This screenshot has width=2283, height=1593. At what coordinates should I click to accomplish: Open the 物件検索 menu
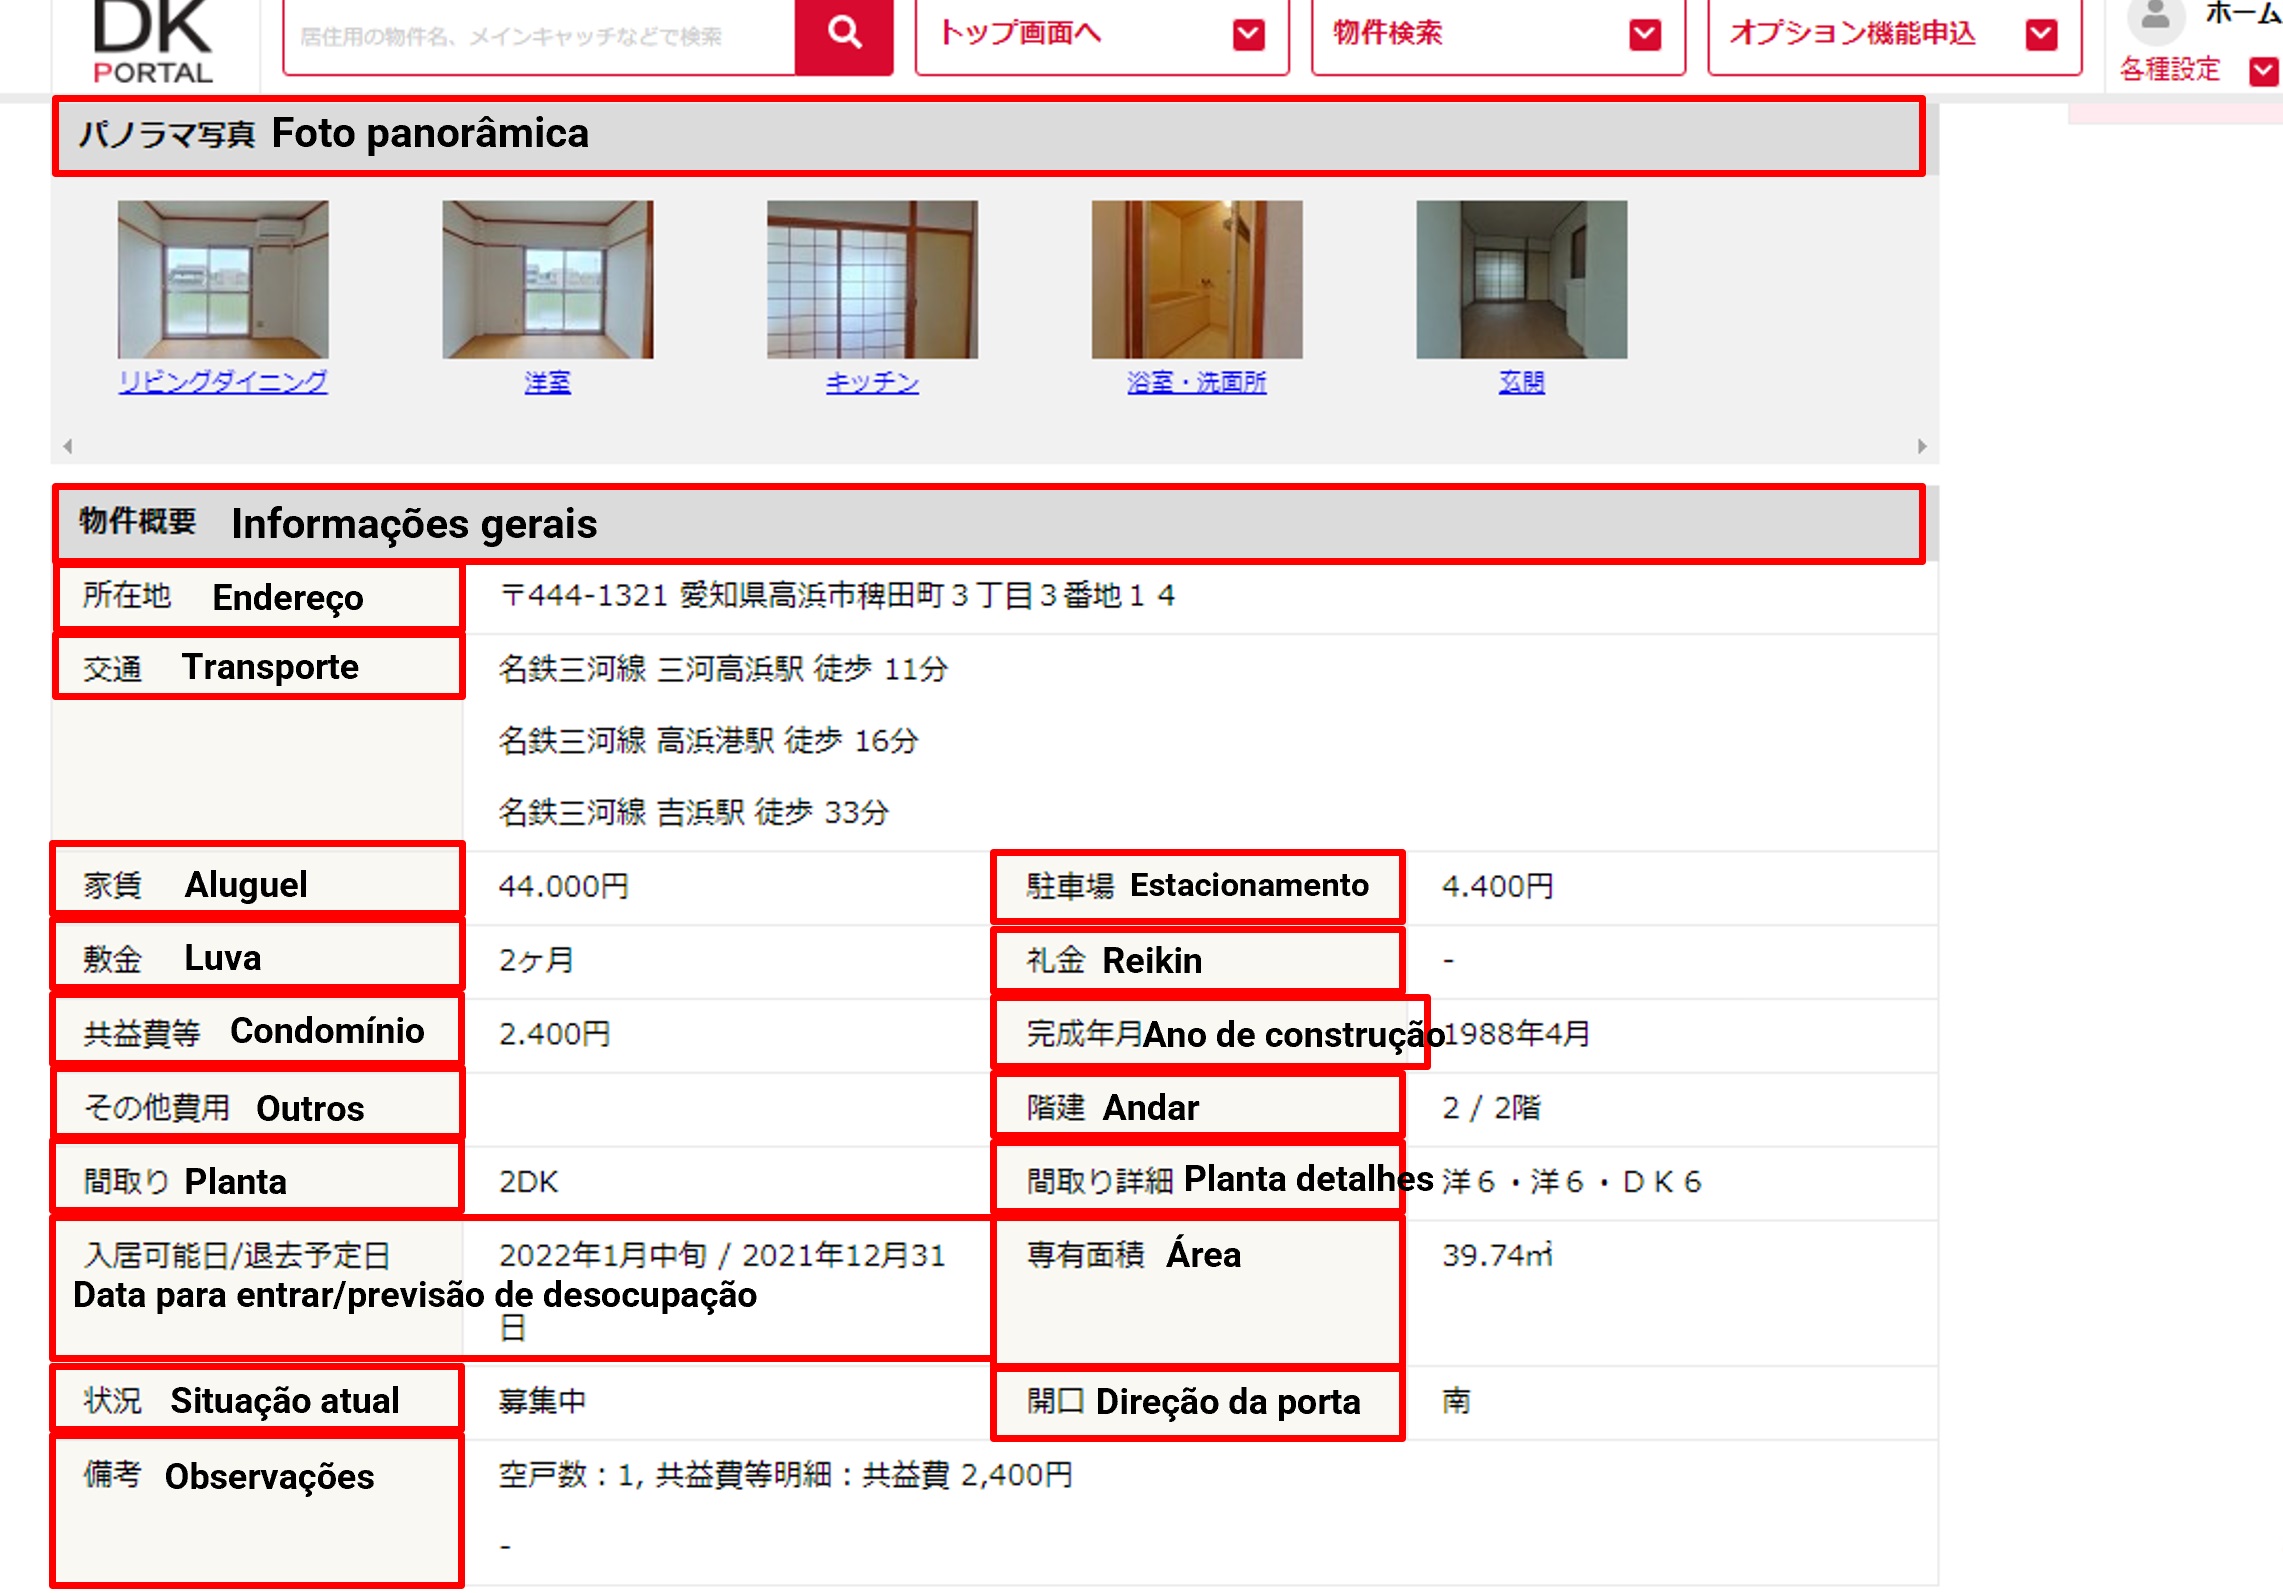[x=1387, y=34]
